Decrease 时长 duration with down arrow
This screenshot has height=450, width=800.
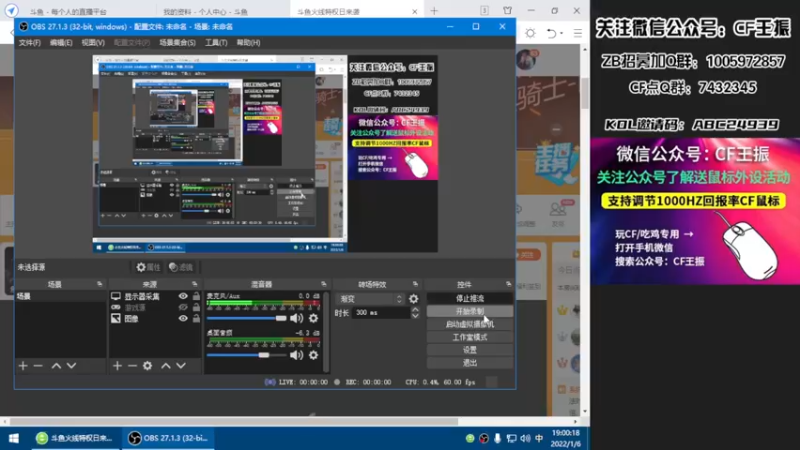click(415, 316)
